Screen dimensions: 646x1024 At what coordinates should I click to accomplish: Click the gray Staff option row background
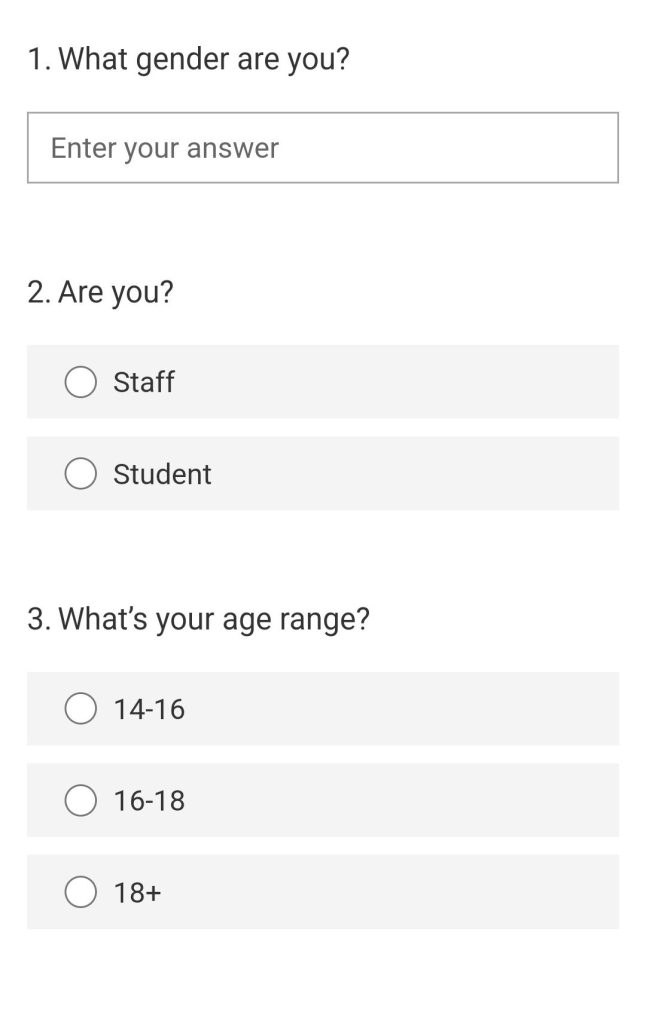coord(323,382)
